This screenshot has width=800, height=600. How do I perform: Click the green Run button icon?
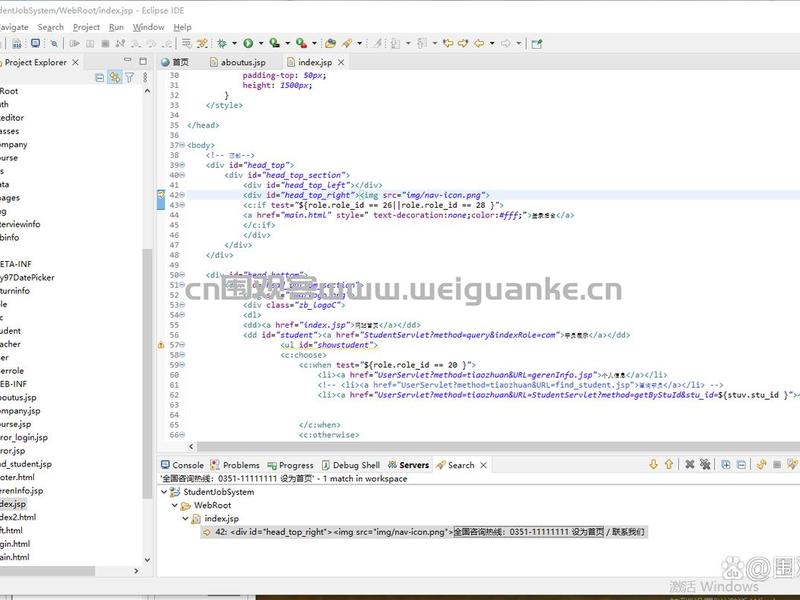[248, 43]
